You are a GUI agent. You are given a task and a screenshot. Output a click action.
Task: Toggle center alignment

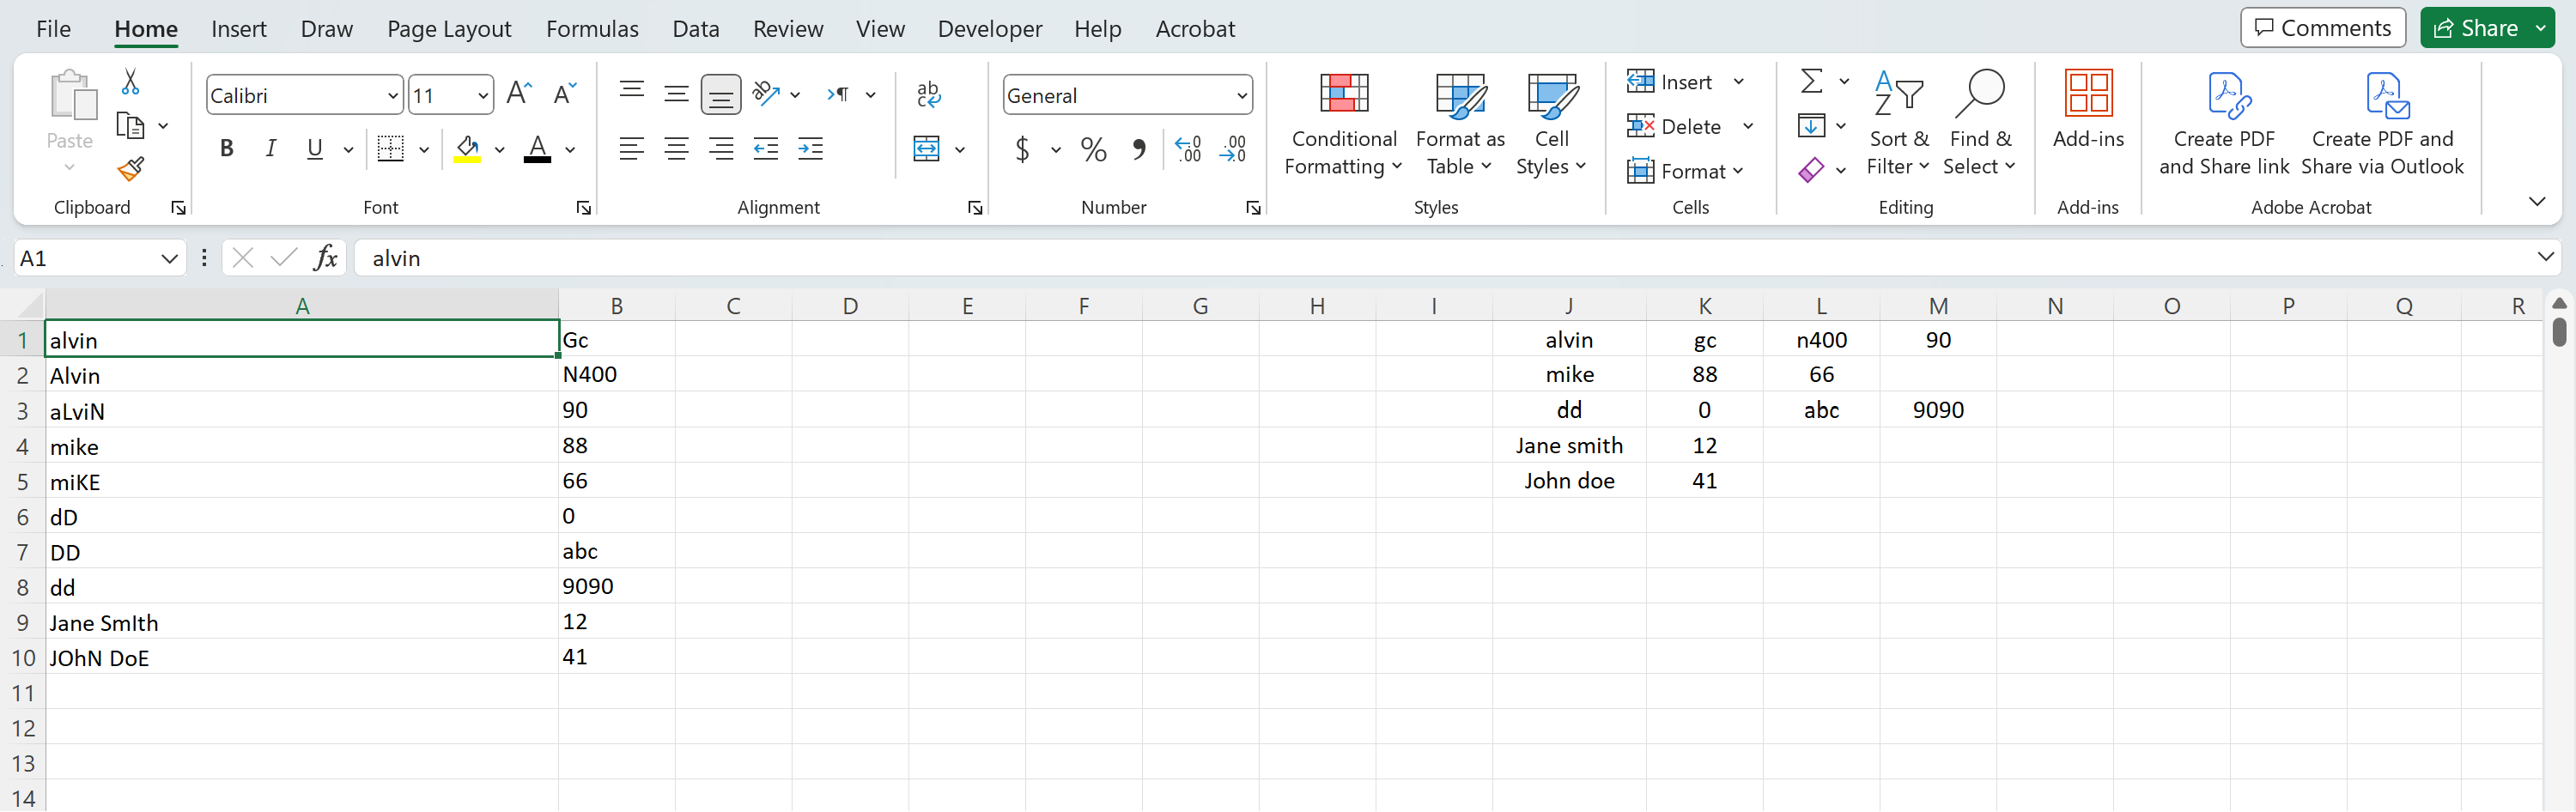click(x=677, y=148)
